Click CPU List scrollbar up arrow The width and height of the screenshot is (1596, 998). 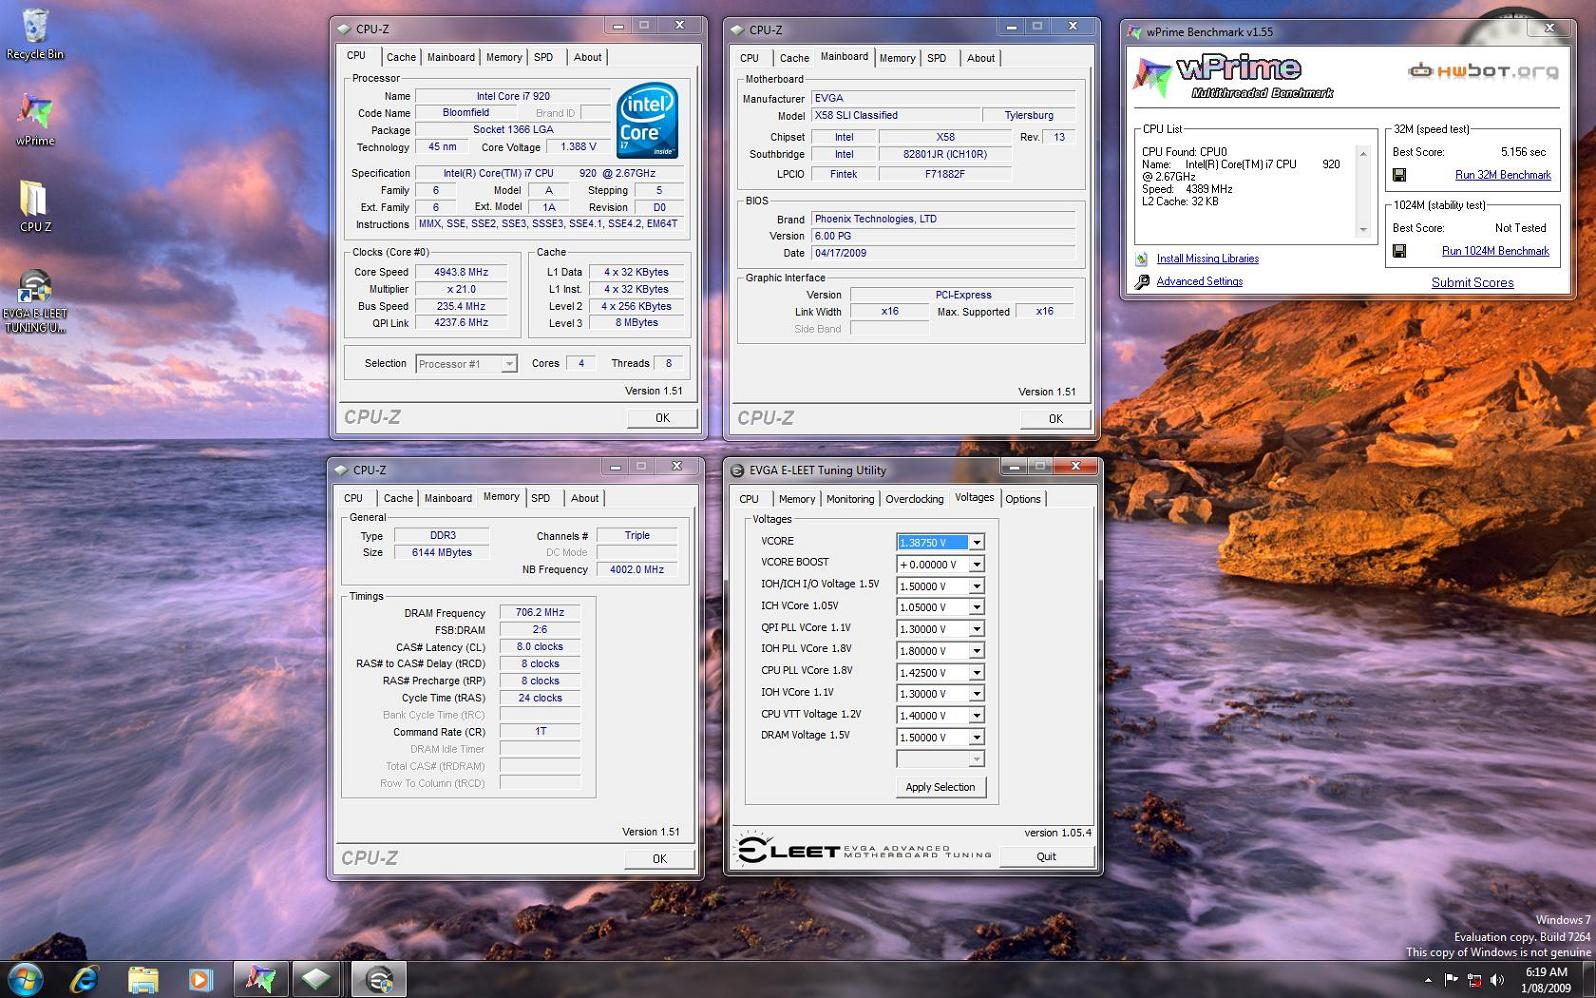(x=1363, y=153)
